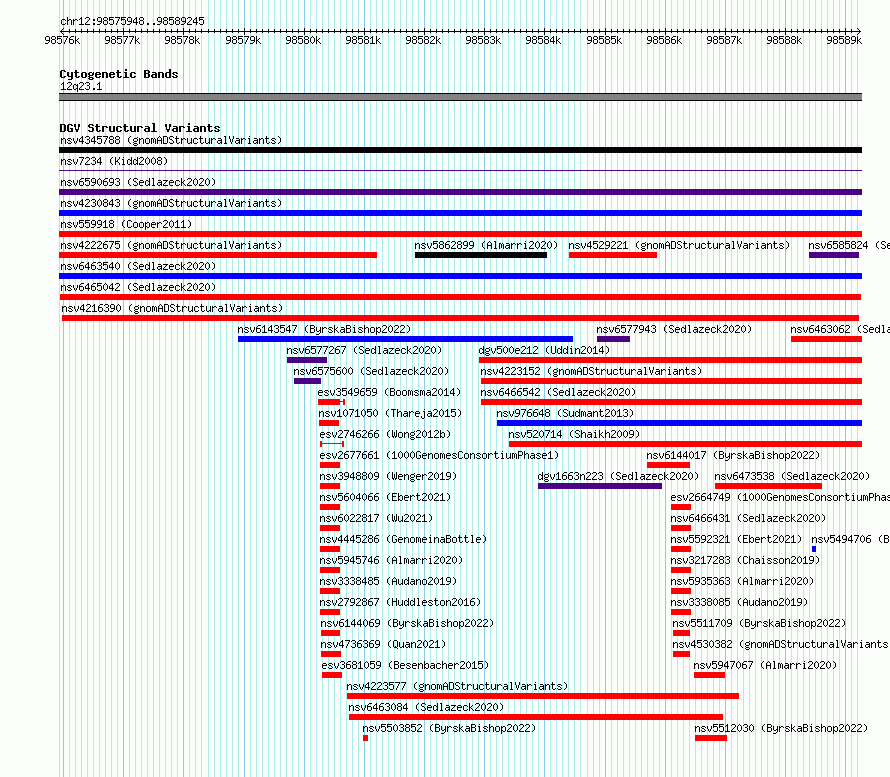Open nsv4216390 gnomAD variant label

click(x=172, y=308)
